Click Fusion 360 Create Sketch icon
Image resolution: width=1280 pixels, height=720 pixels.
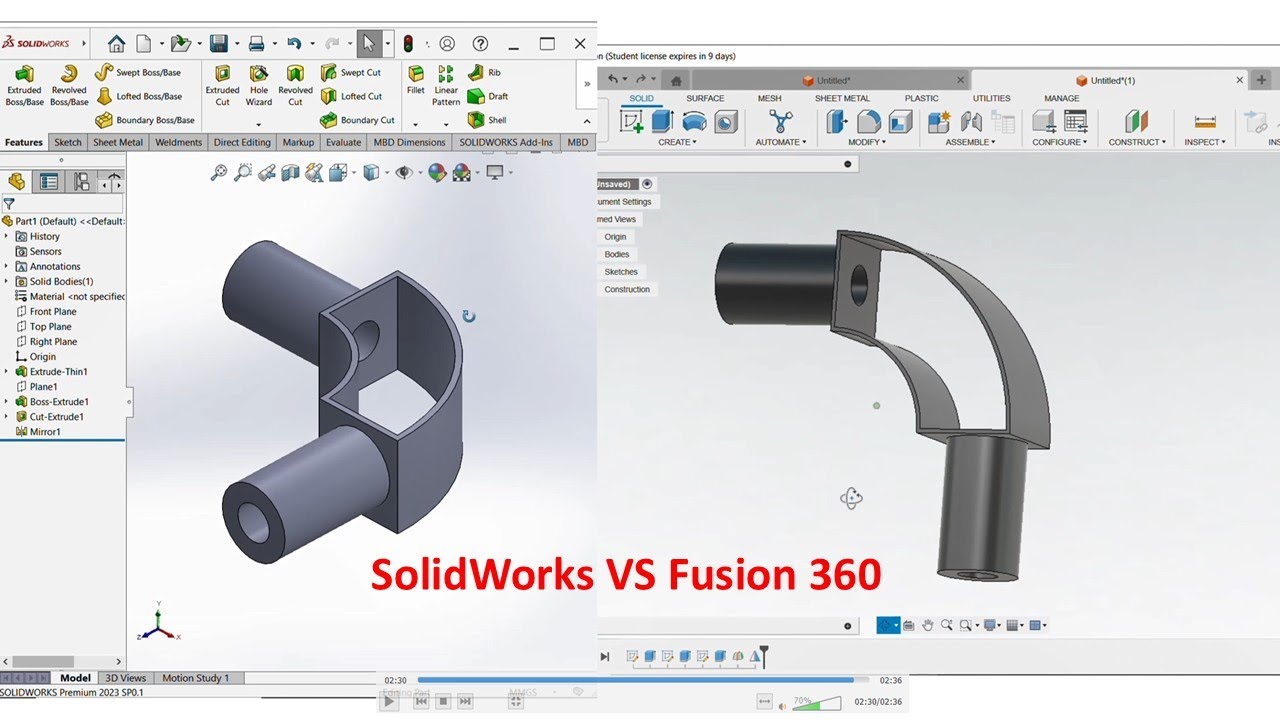click(x=632, y=122)
